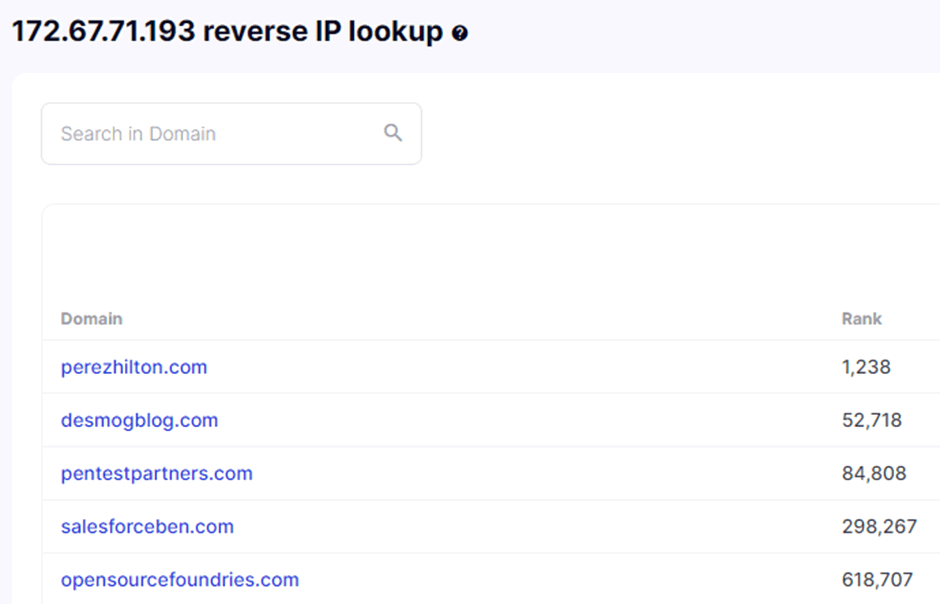Screen dimensions: 940x604
Task: Open the desmogblog.com link
Action: pyautogui.click(x=139, y=420)
